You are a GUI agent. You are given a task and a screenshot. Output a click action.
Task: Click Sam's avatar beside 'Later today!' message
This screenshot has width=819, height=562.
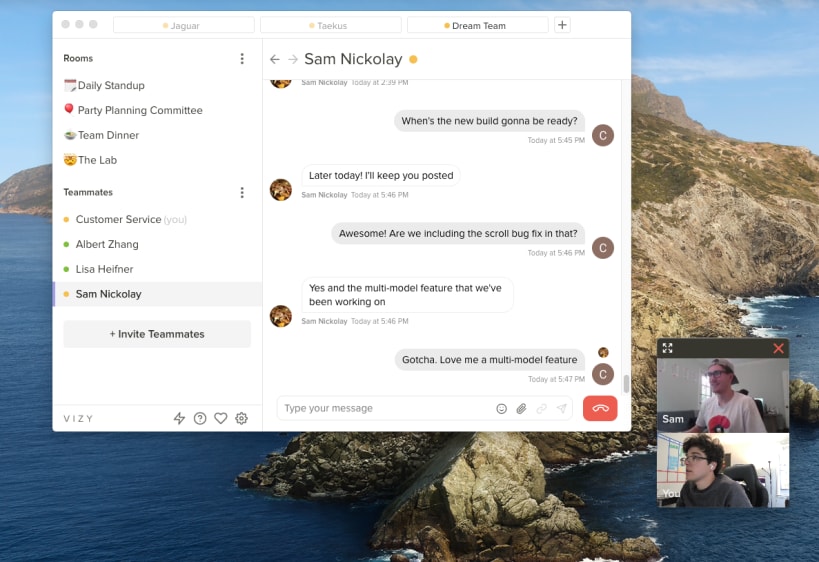click(x=281, y=190)
